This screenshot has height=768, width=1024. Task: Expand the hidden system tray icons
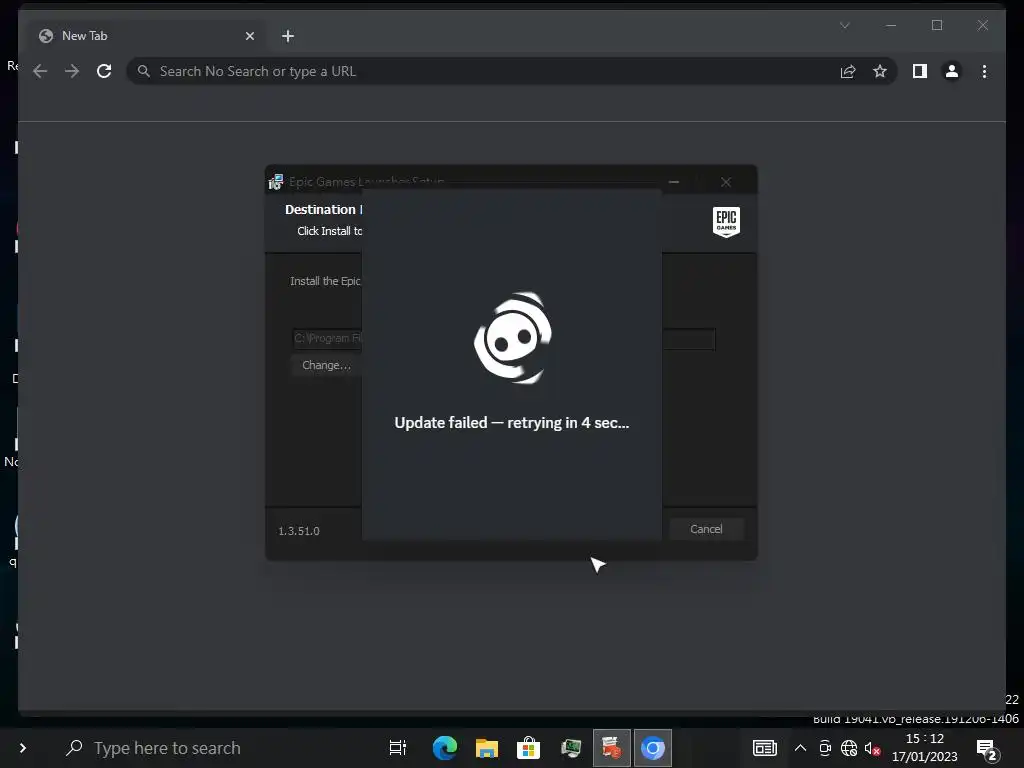tap(800, 748)
